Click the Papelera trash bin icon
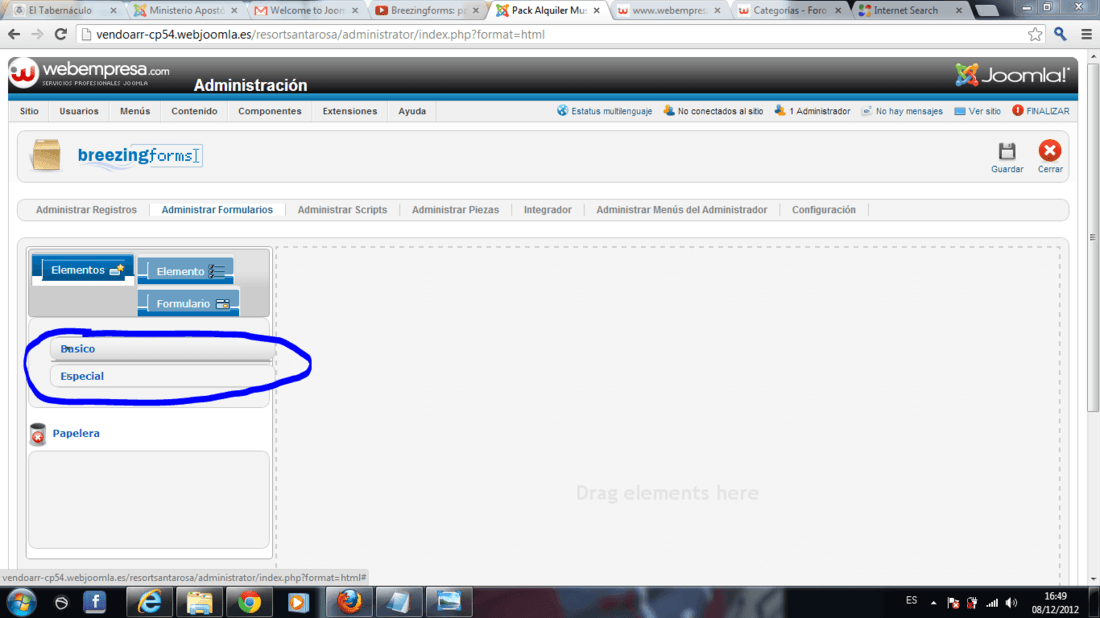 pos(38,434)
